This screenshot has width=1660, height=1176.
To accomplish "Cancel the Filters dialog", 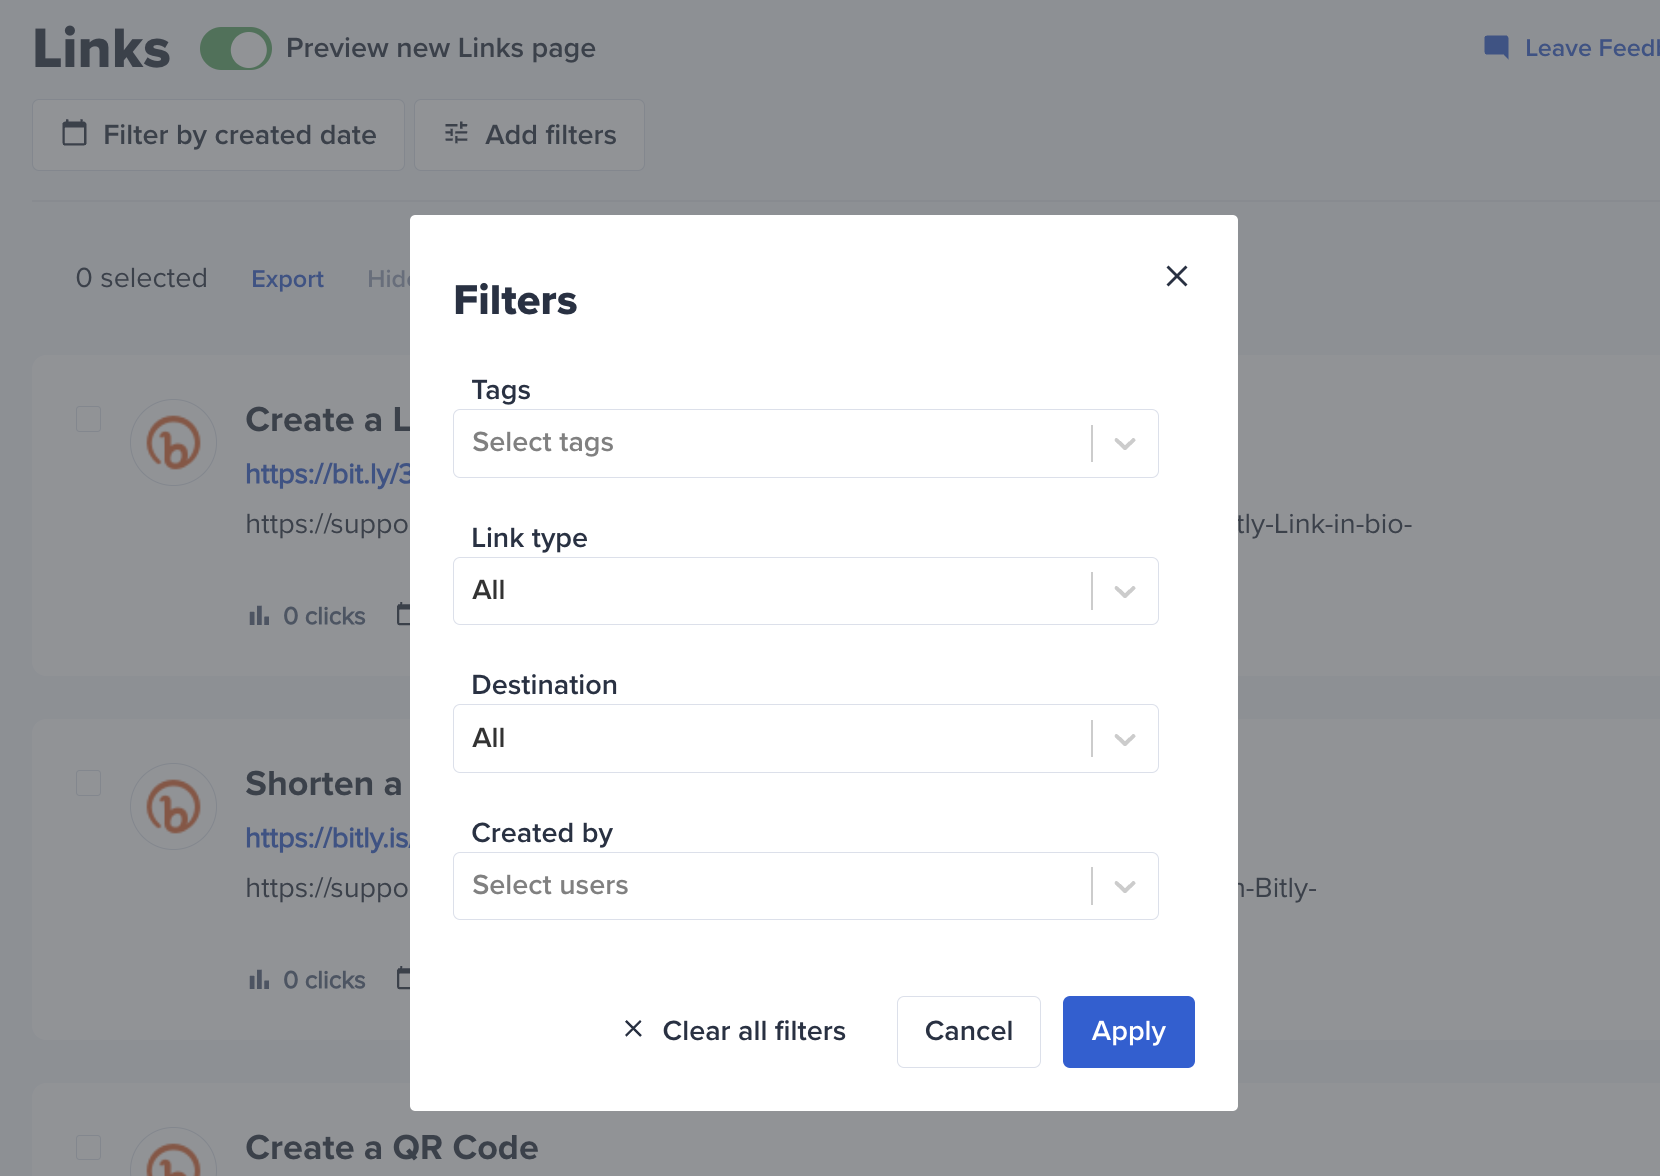I will 969,1032.
